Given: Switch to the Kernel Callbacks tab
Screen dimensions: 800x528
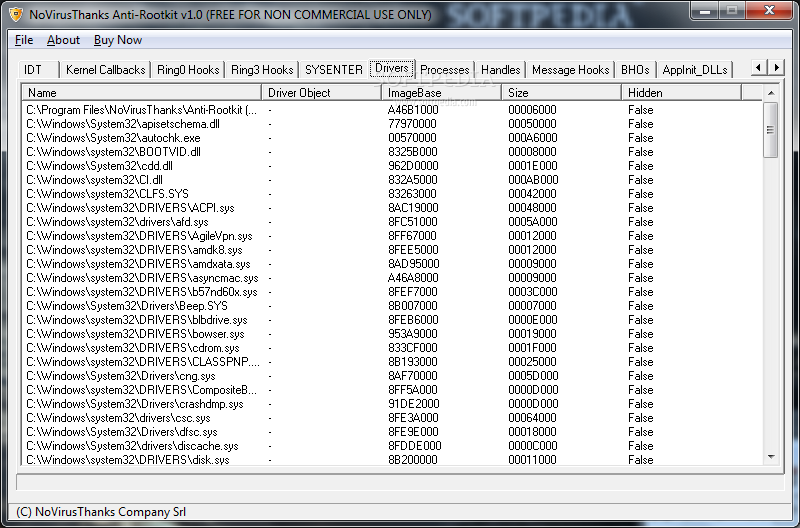Looking at the screenshot, I should (x=106, y=70).
